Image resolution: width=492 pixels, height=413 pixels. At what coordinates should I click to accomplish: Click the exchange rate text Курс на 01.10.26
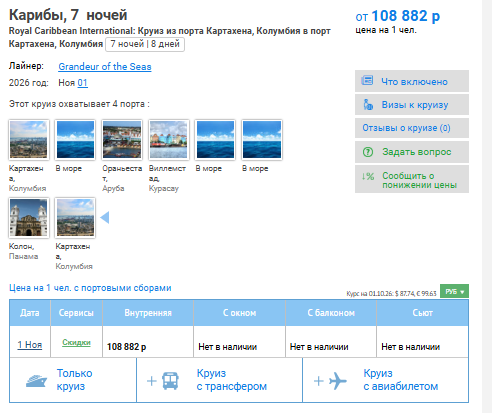click(x=391, y=294)
